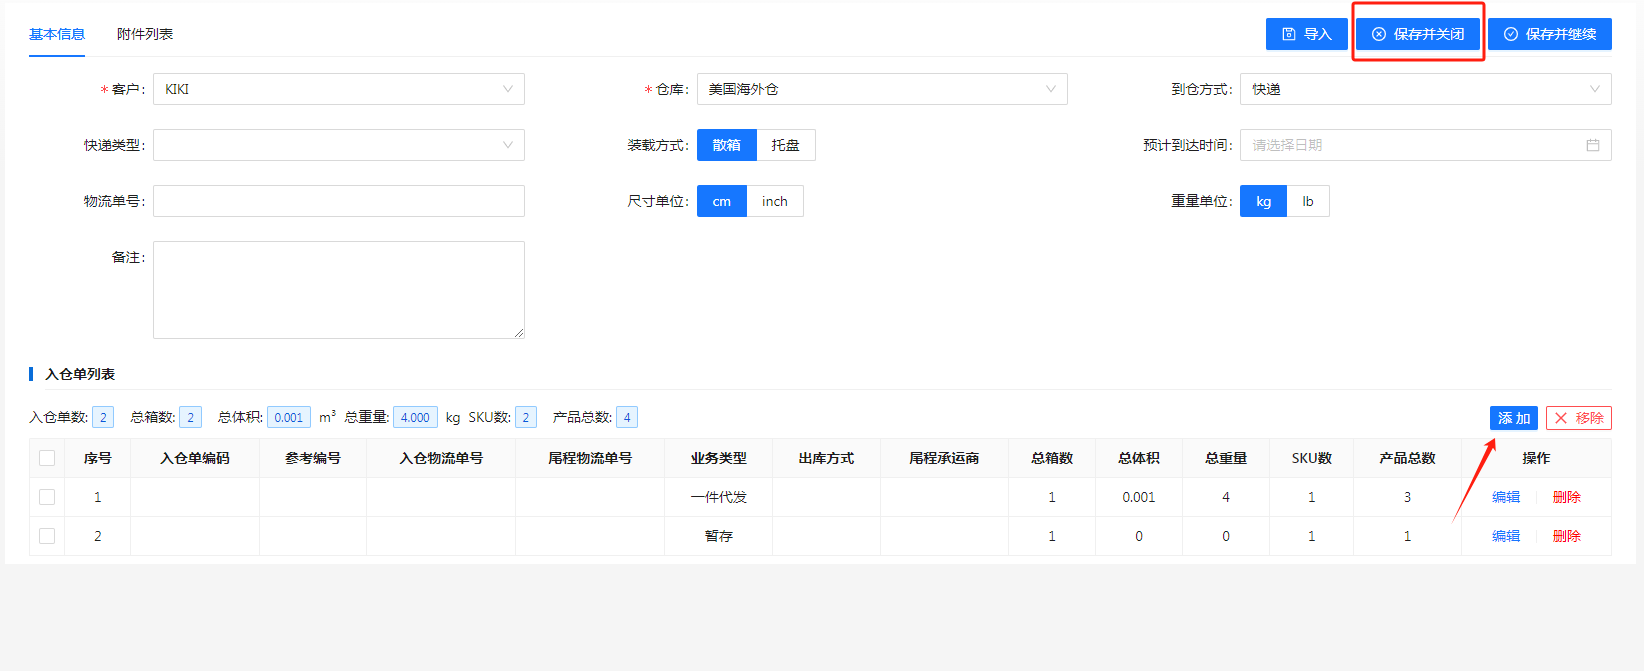
Task: Click the 尾程承运商 column header
Action: [x=944, y=458]
